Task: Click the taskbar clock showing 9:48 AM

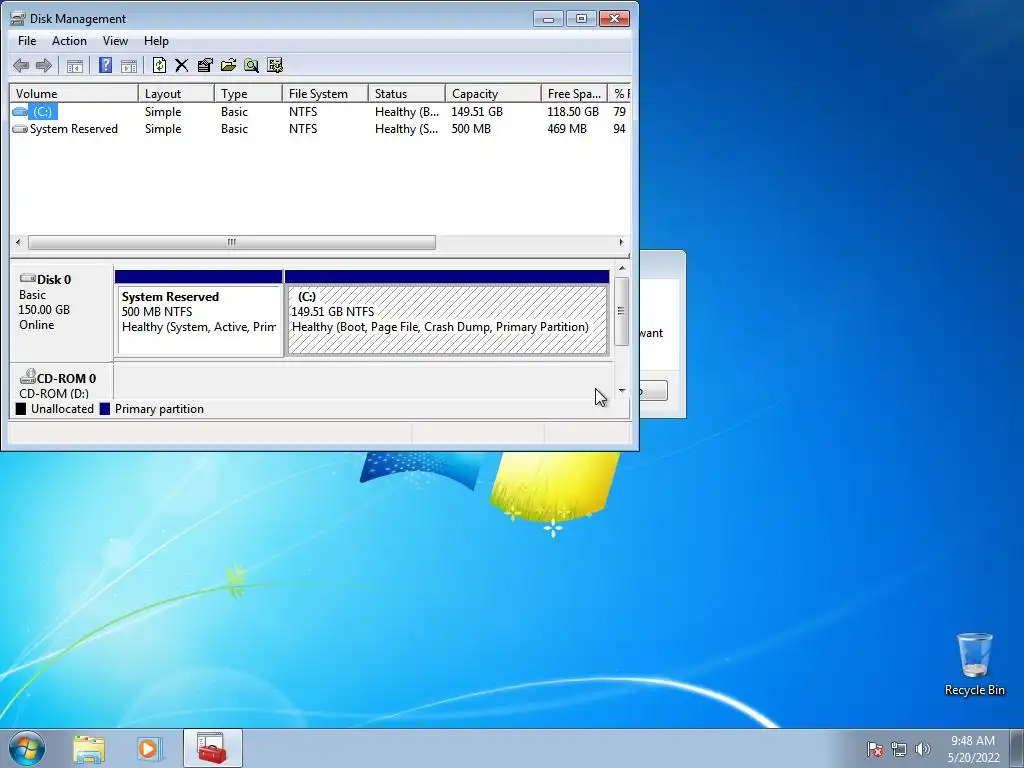Action: pos(973,749)
